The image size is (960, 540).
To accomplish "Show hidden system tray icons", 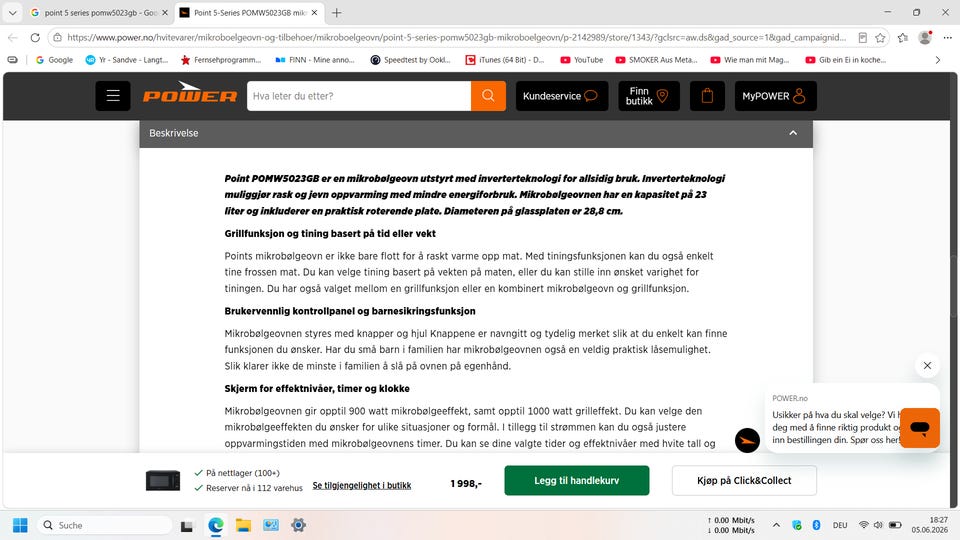I will click(776, 525).
